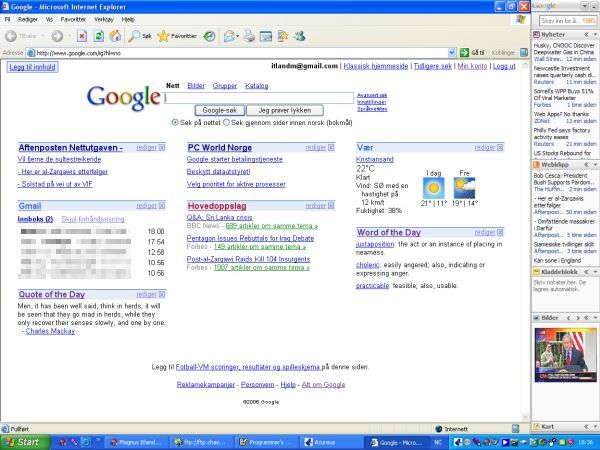Click the Forward arrow toolbar button
The image size is (600, 450).
click(x=57, y=36)
